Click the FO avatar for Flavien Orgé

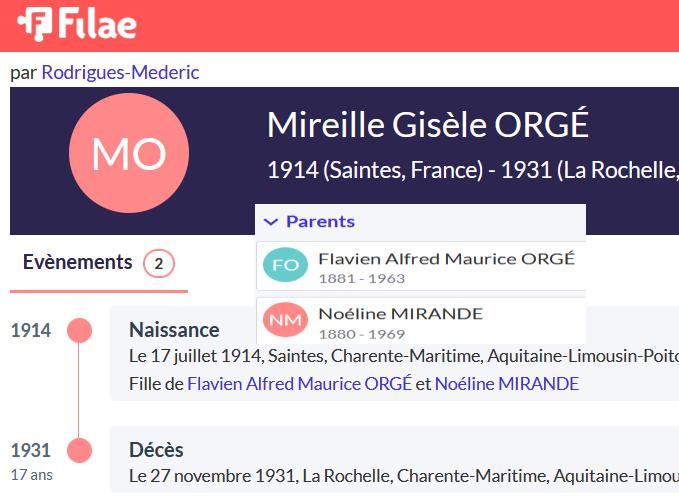point(285,265)
